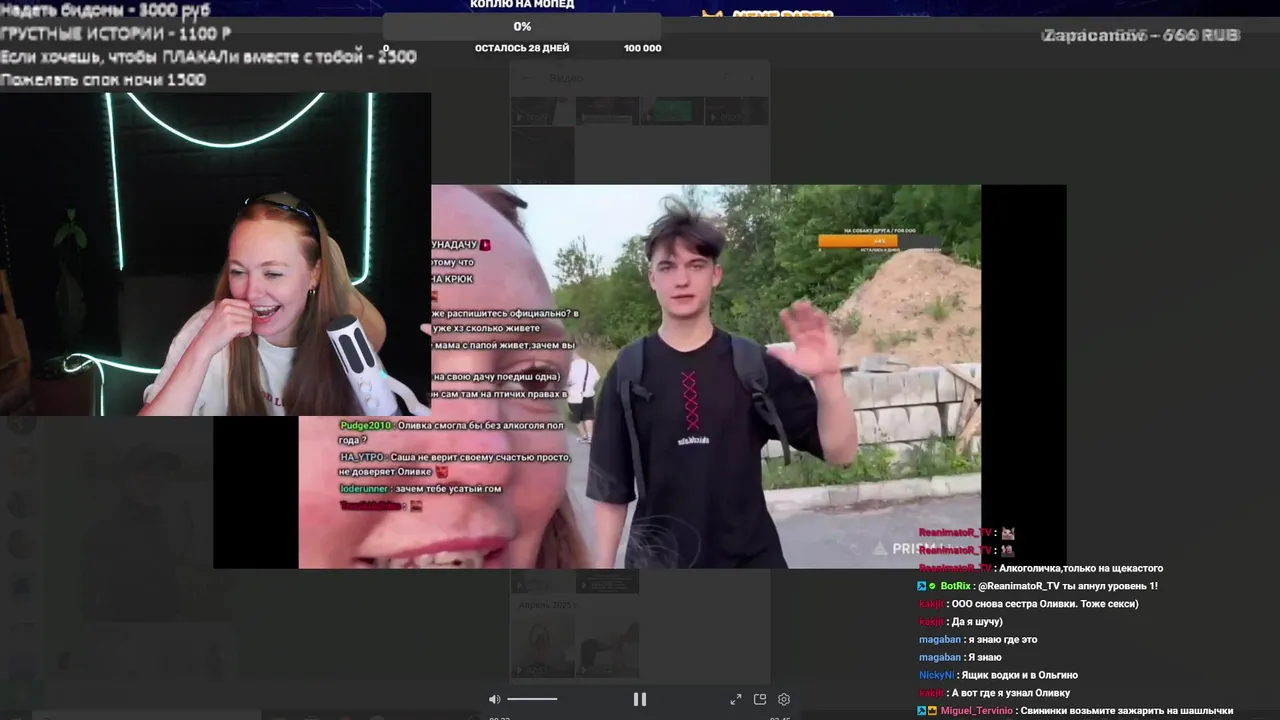Mute the video with the speaker icon
1280x720 pixels.
click(494, 699)
